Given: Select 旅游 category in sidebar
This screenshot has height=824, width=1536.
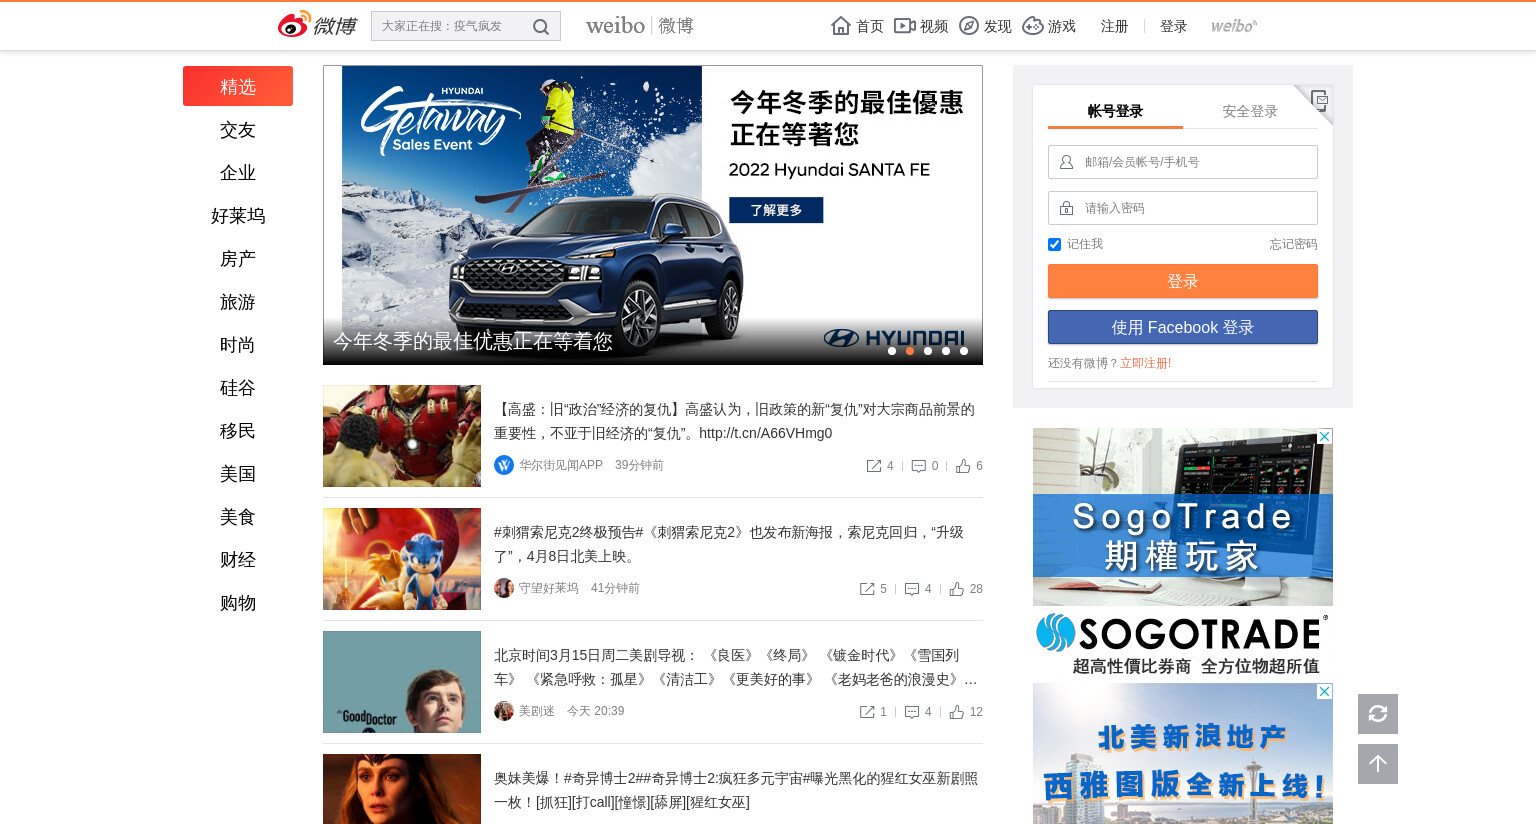Looking at the screenshot, I should [x=238, y=302].
